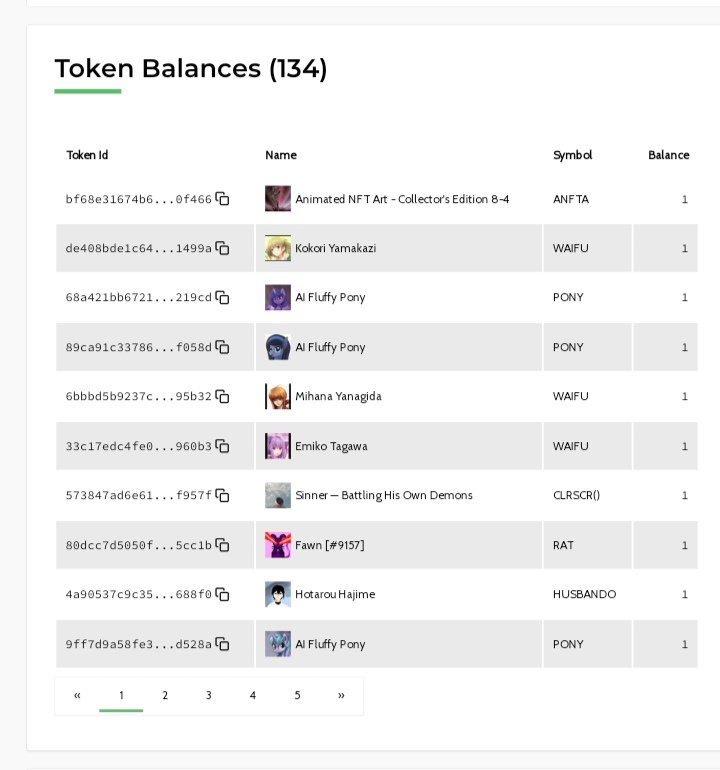Copy token id 33c17edc4fe0...960b3
Viewport: 720px width, 770px height.
click(222, 446)
